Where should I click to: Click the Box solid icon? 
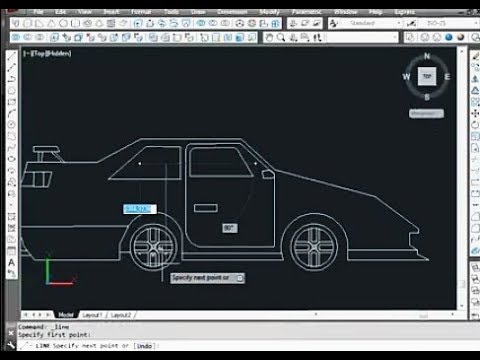pyautogui.click(x=28, y=24)
